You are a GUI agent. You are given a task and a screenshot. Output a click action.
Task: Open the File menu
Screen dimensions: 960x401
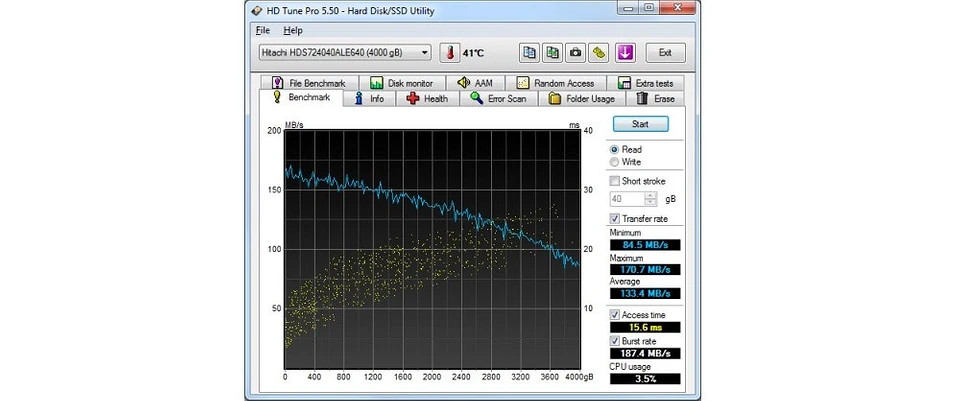(x=263, y=31)
